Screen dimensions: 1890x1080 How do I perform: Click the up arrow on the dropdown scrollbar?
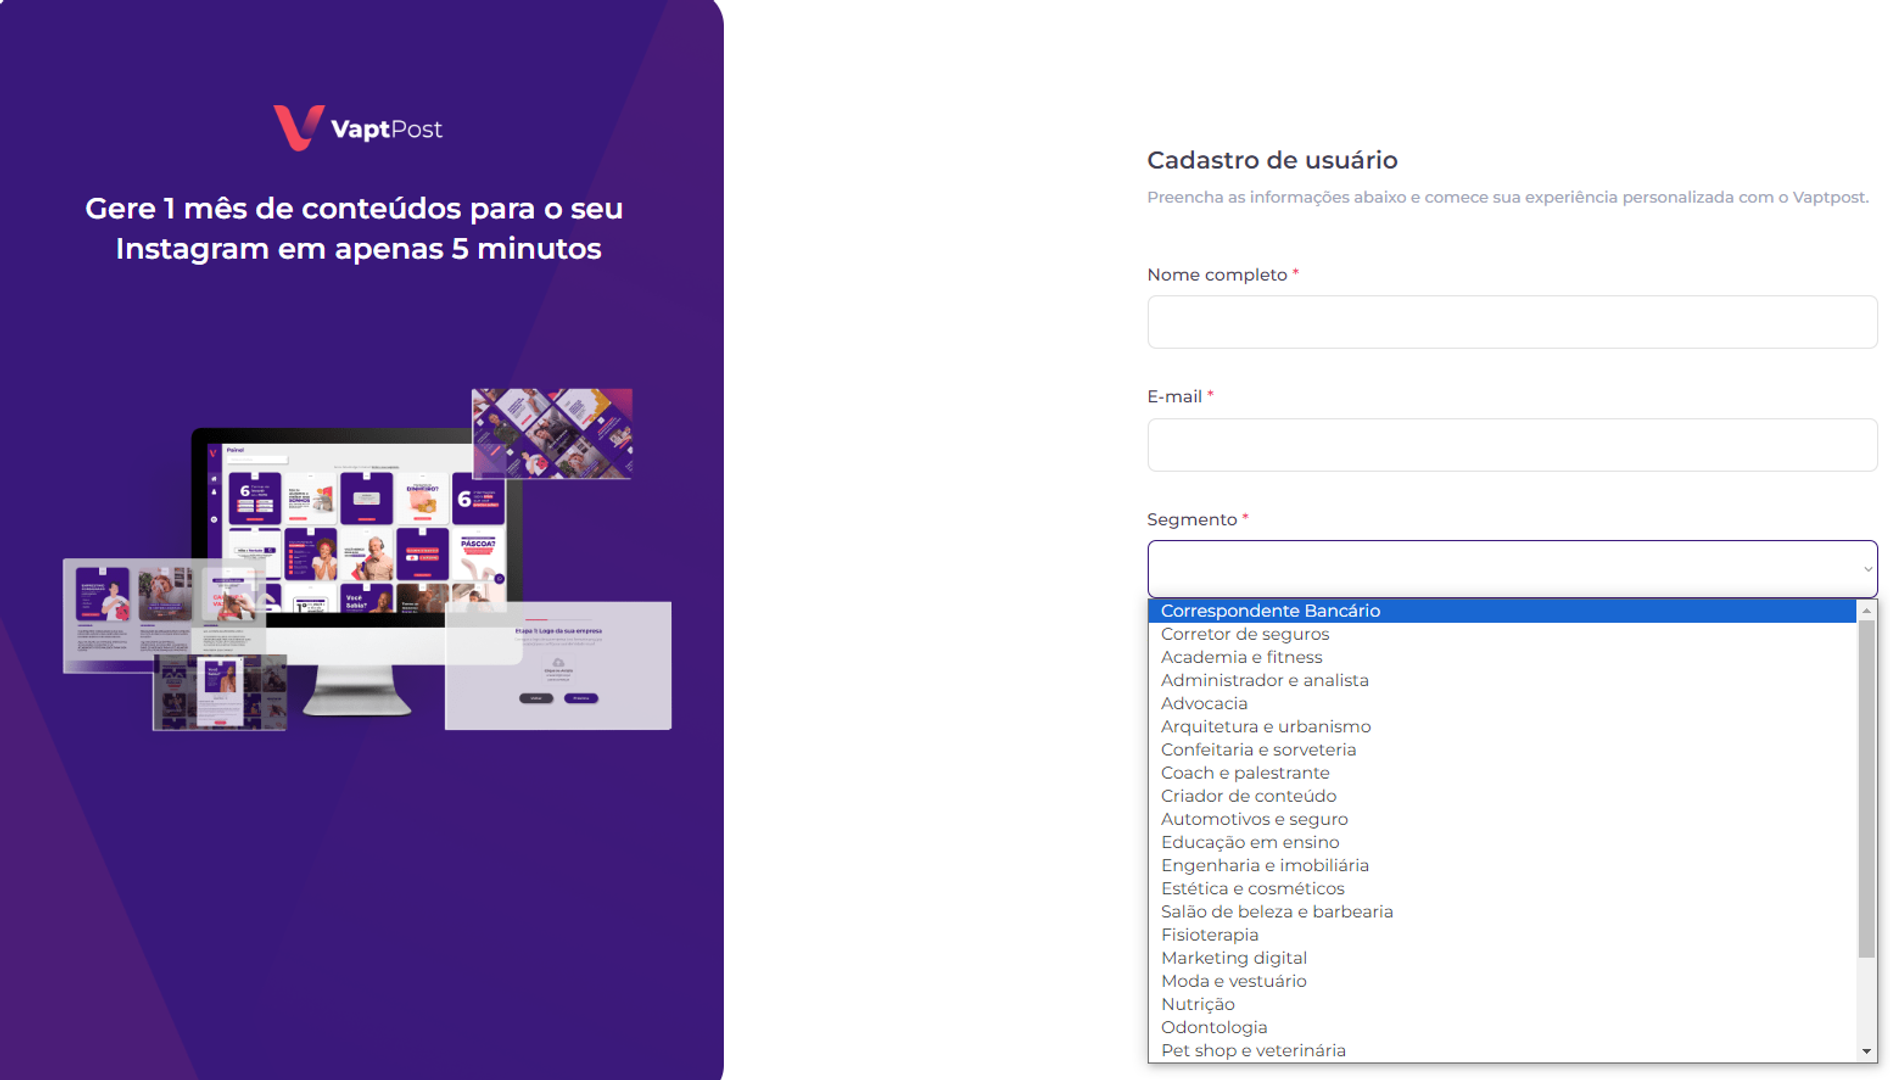tap(1866, 610)
